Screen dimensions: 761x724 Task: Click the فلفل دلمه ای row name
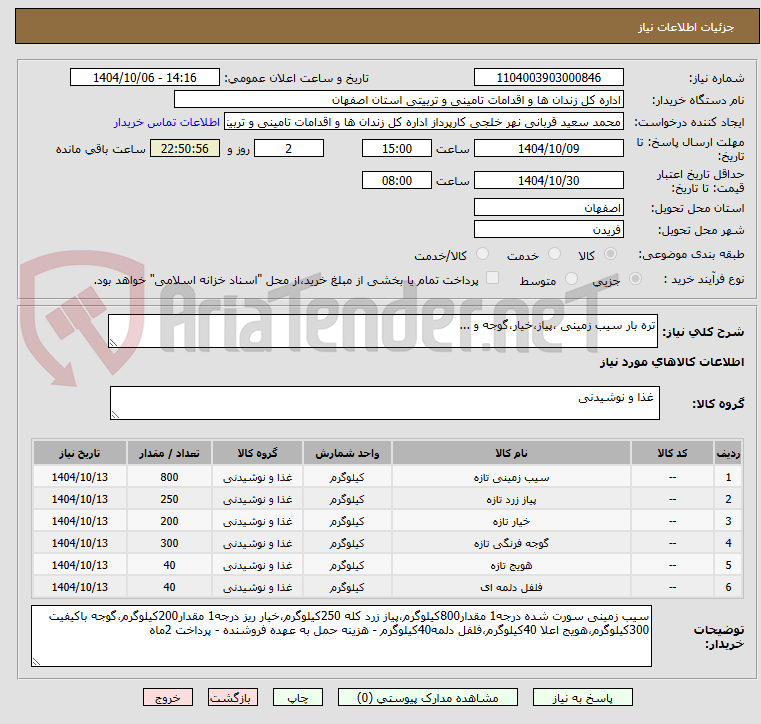coord(511,587)
